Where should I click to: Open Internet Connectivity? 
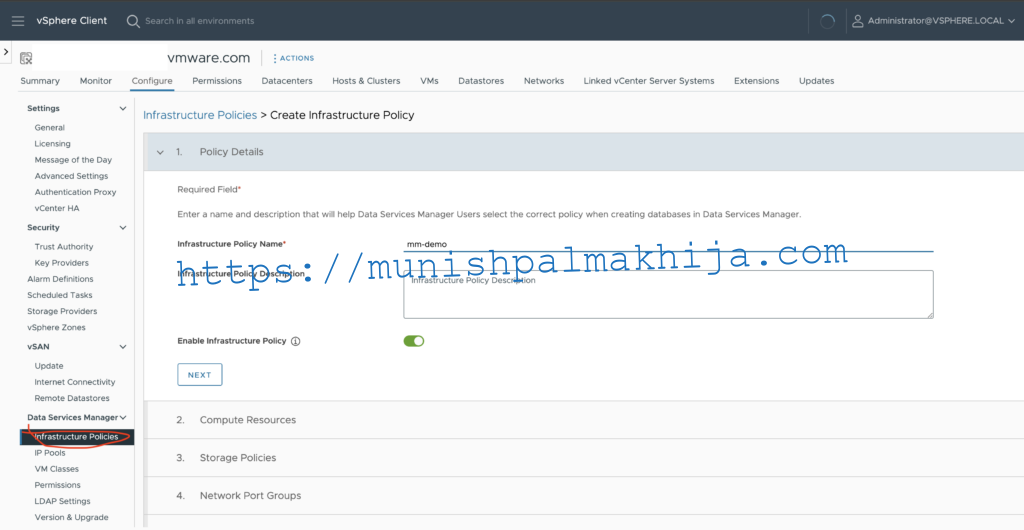(x=74, y=382)
